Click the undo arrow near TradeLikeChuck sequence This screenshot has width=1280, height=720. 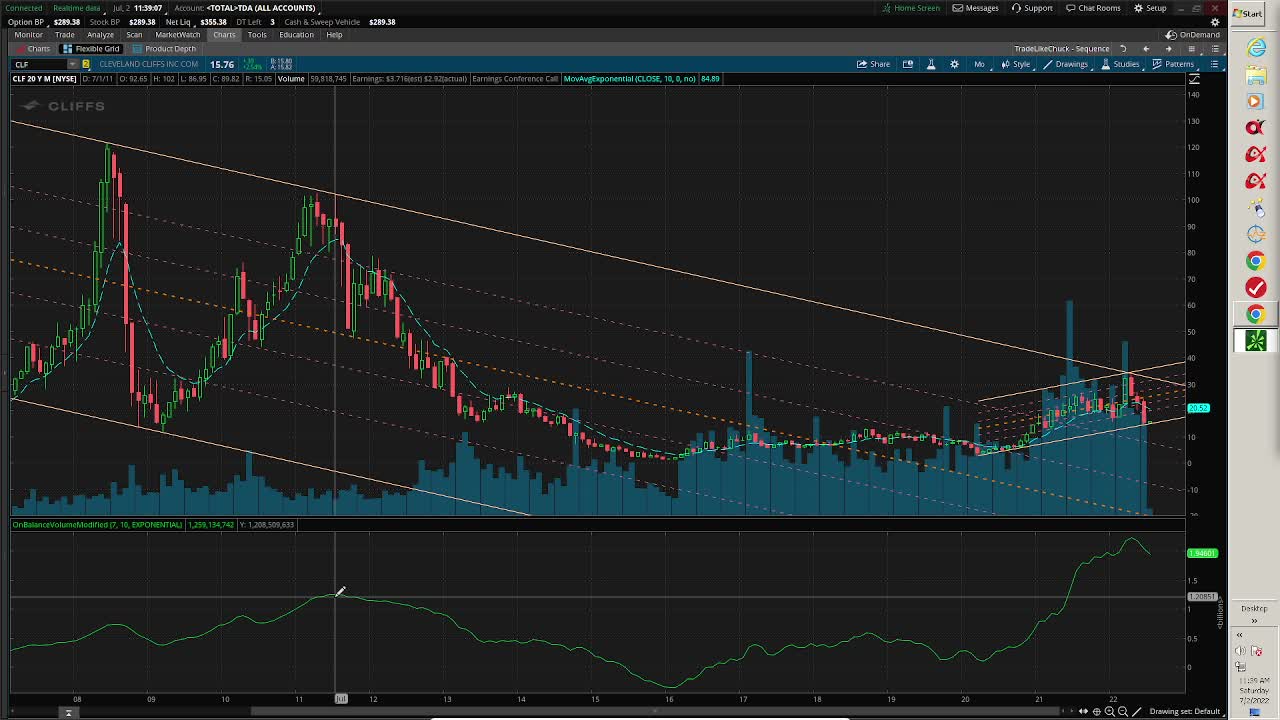(1123, 48)
